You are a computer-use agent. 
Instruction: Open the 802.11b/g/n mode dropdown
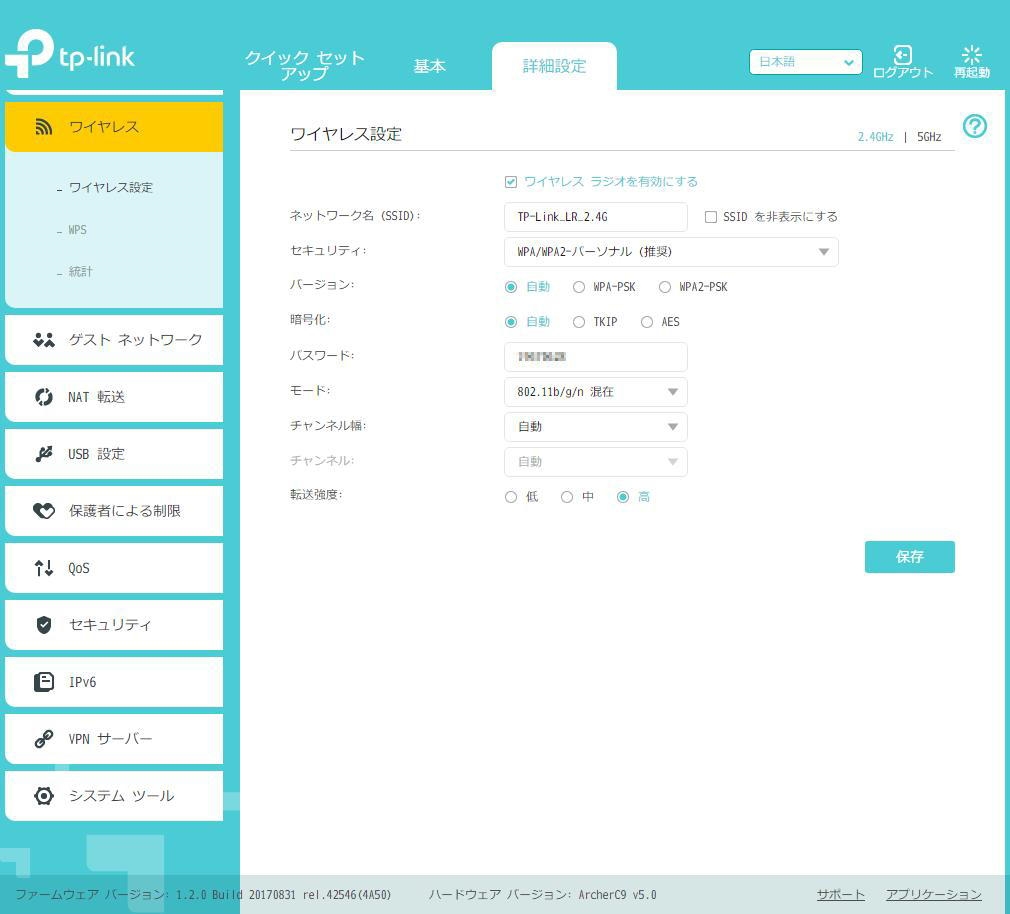[596, 392]
